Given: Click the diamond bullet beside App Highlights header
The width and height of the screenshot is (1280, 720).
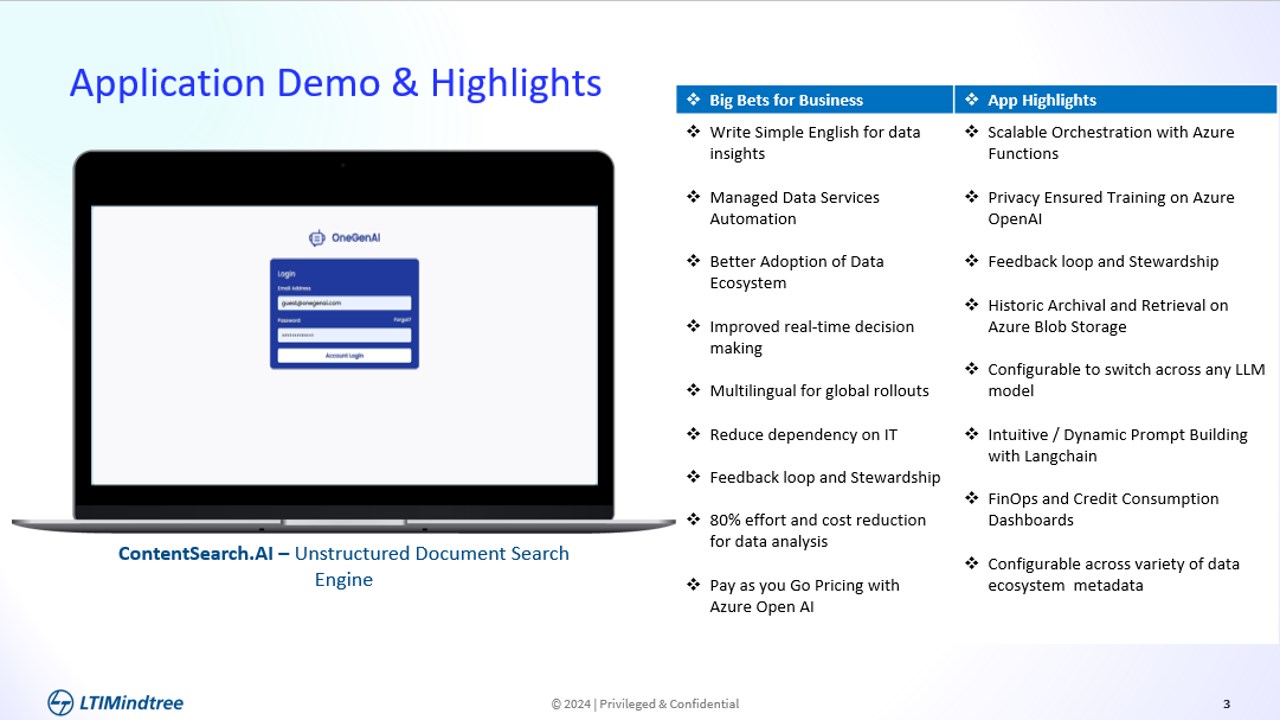Looking at the screenshot, I should 971,100.
